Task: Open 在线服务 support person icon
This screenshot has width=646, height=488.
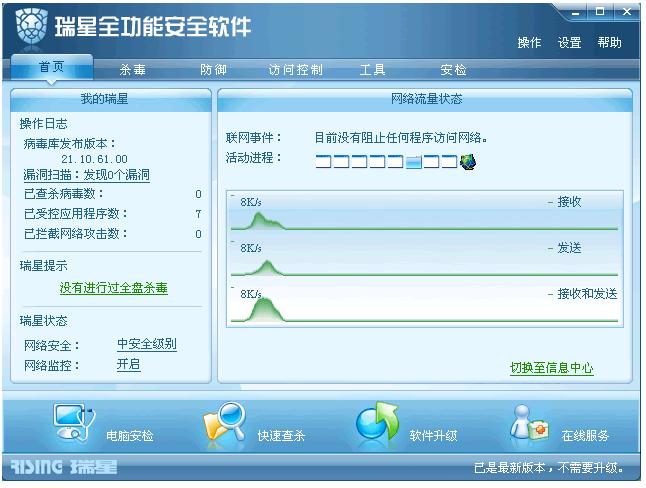Action: coord(530,423)
